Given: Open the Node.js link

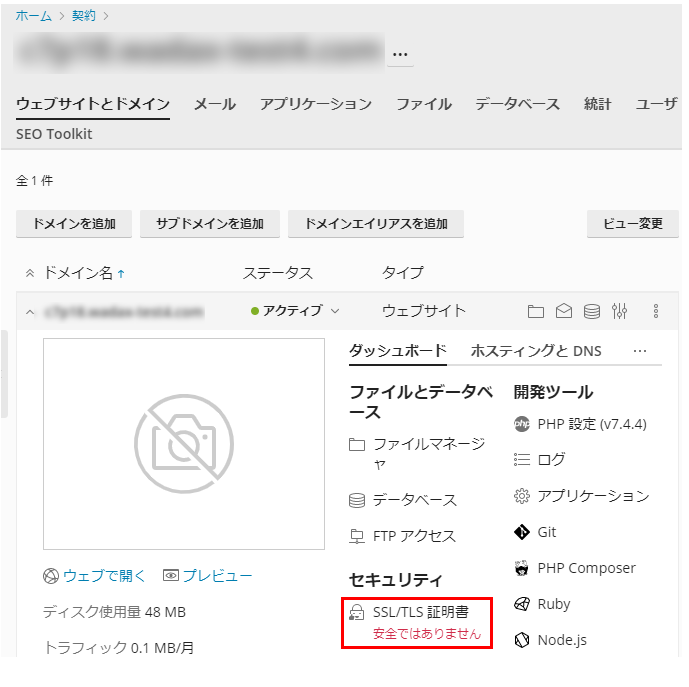Looking at the screenshot, I should [x=562, y=640].
